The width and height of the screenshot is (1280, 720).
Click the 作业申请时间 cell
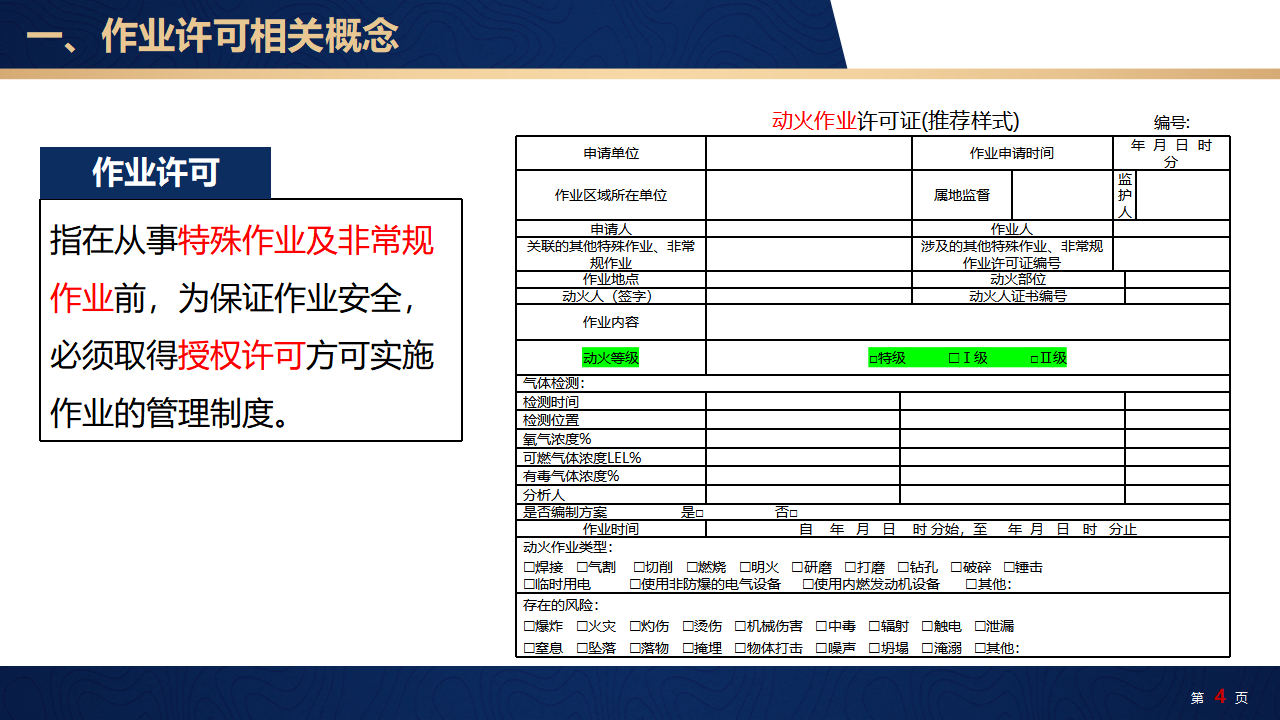click(1012, 153)
